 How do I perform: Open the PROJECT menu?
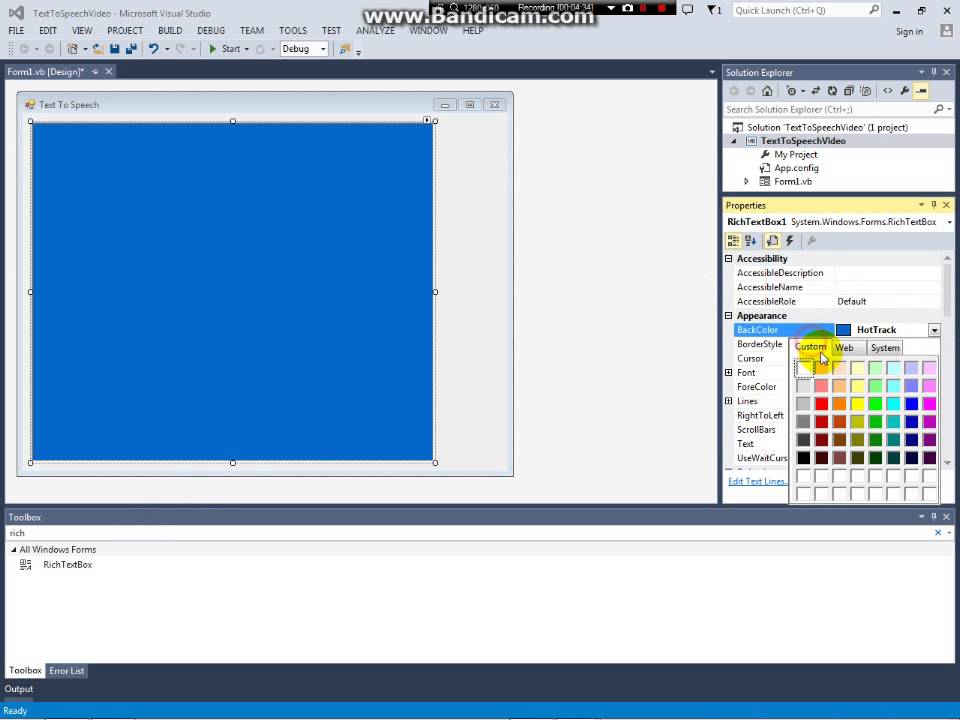point(125,31)
